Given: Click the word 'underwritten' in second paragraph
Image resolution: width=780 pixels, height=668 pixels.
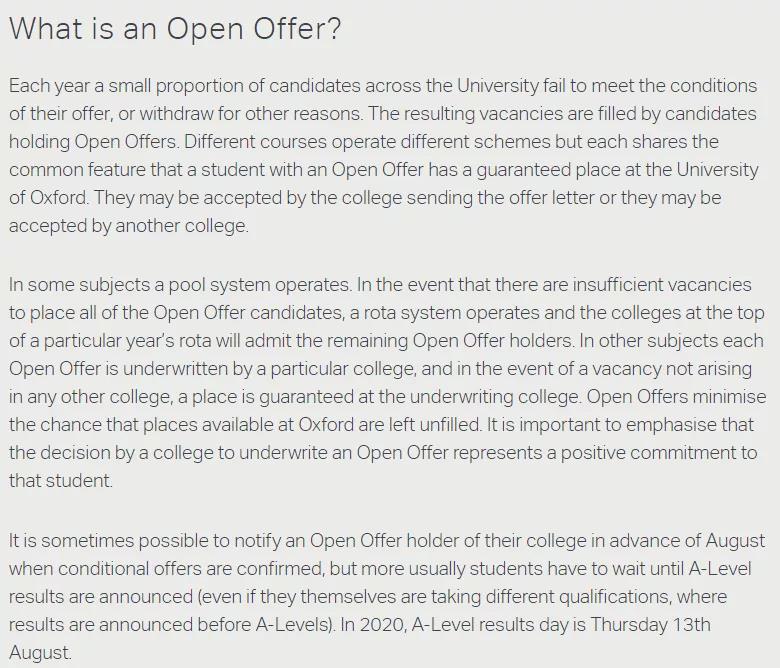Looking at the screenshot, I should [176, 369].
